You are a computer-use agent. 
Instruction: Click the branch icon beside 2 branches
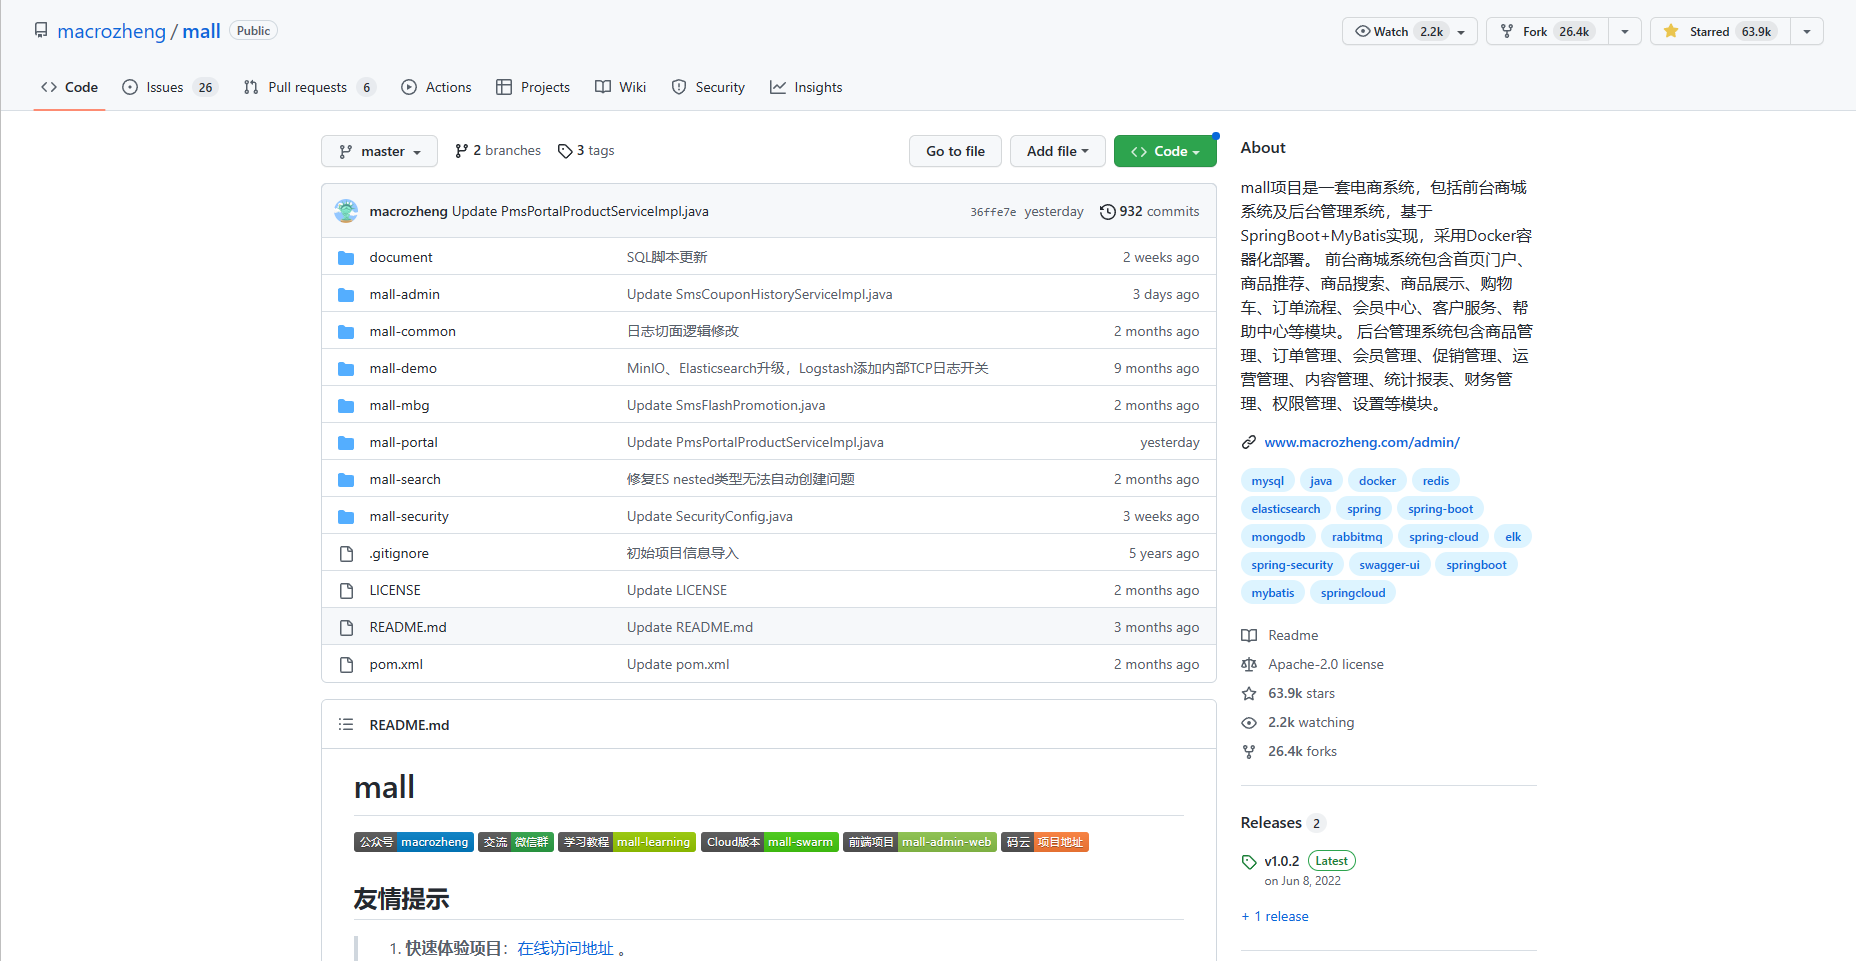461,151
